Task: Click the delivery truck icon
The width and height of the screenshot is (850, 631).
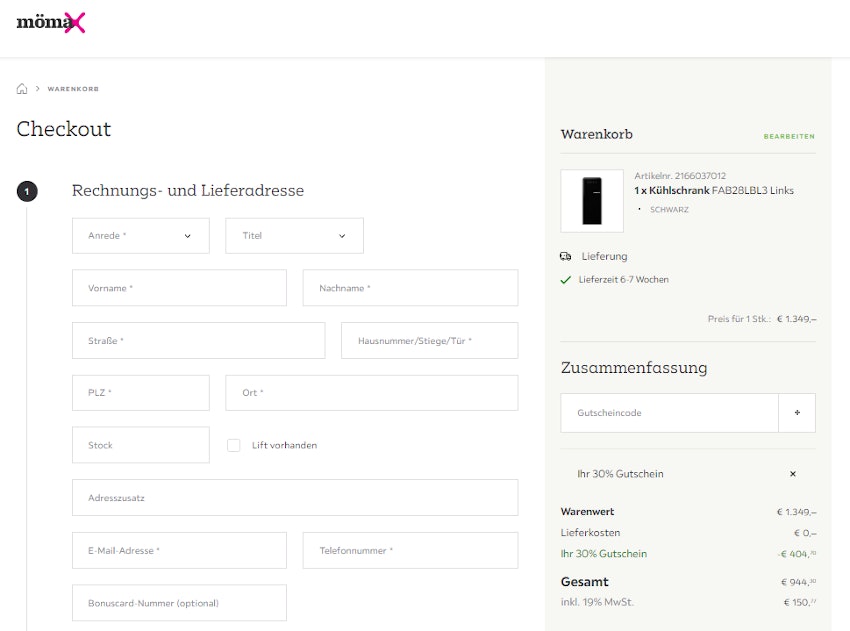Action: coord(566,256)
